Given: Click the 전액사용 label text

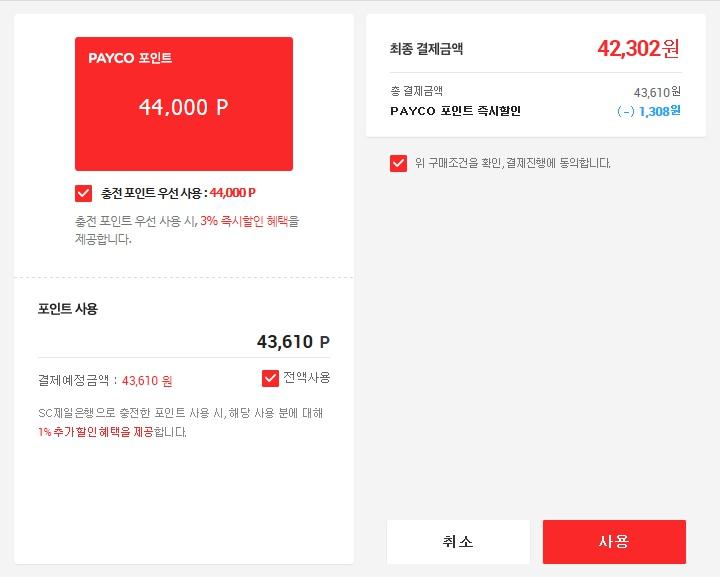Looking at the screenshot, I should pyautogui.click(x=306, y=378).
